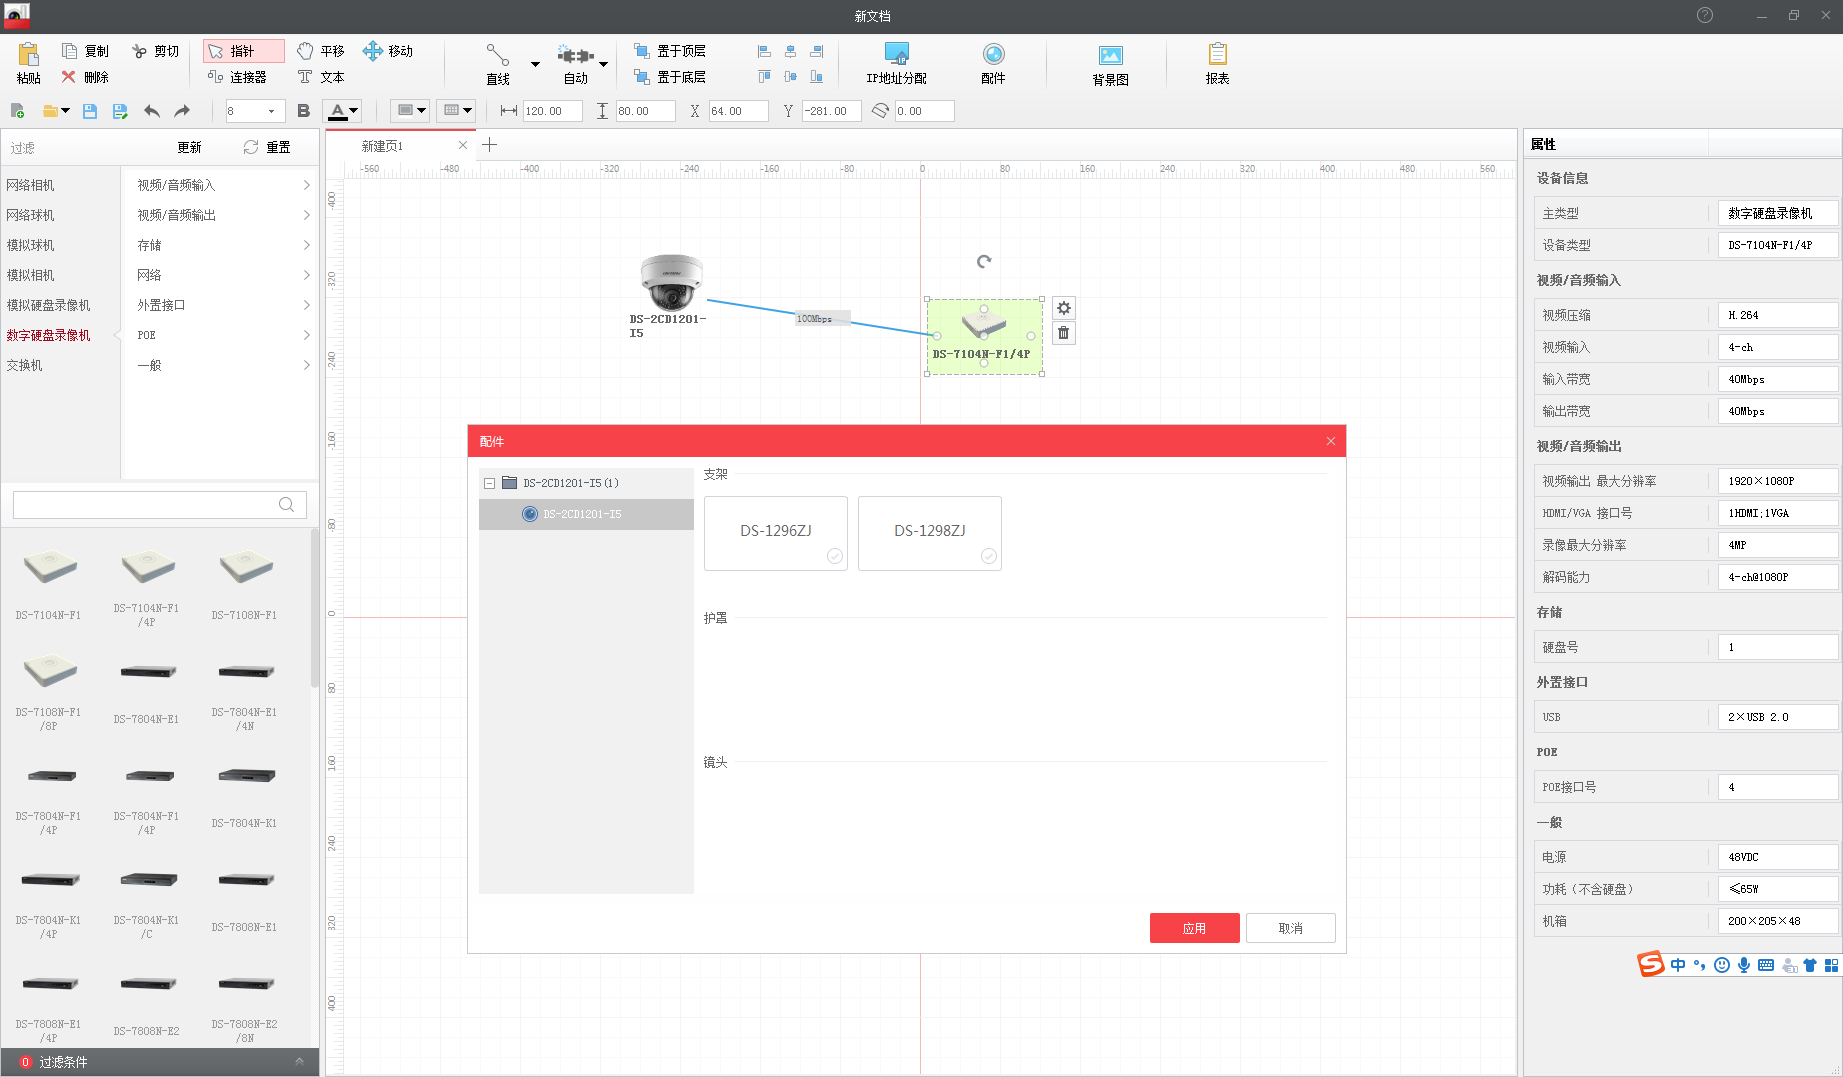The height and width of the screenshot is (1077, 1843).
Task: Select 交换机 device category
Action: (x=24, y=365)
